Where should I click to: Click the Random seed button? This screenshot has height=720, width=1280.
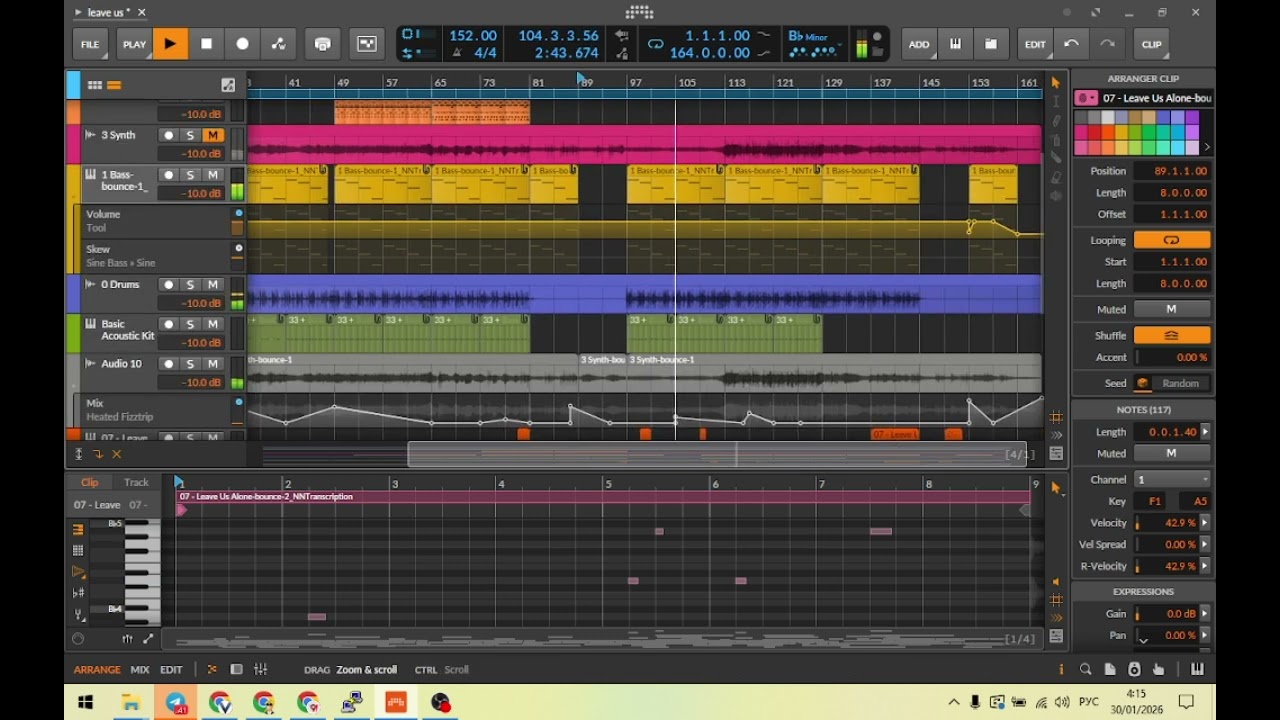1180,383
